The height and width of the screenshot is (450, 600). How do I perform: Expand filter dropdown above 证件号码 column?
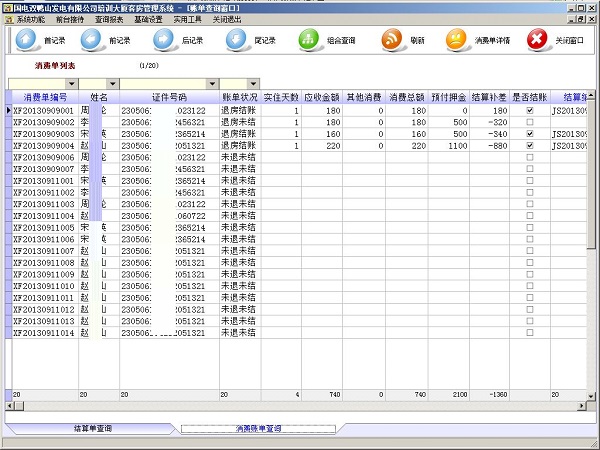[212, 84]
